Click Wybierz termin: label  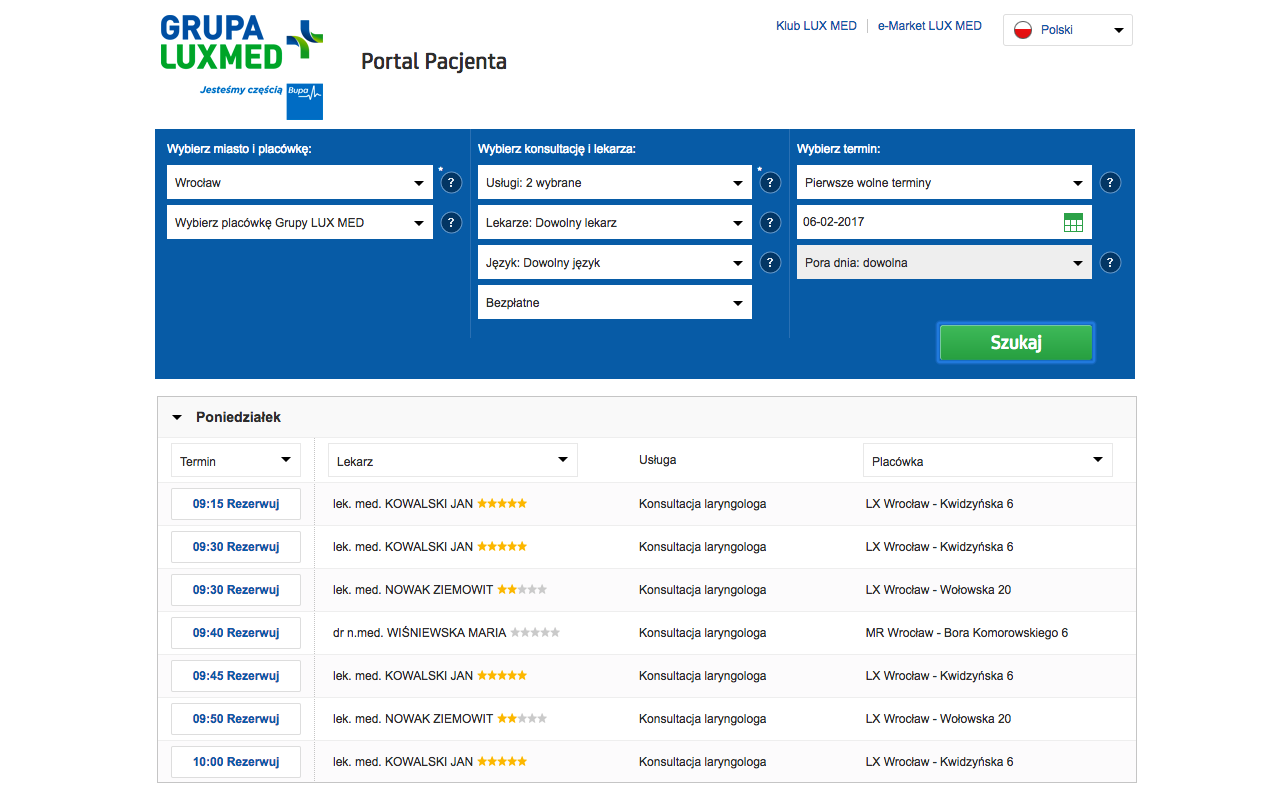(x=838, y=149)
